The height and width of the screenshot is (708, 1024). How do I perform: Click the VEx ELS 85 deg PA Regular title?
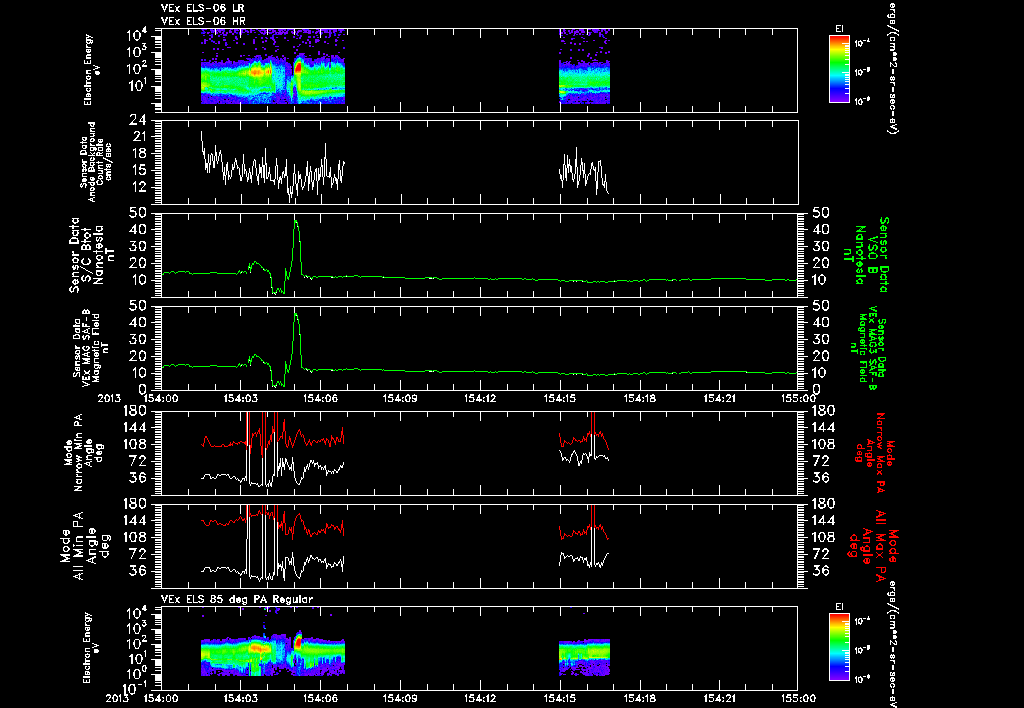pos(236,599)
